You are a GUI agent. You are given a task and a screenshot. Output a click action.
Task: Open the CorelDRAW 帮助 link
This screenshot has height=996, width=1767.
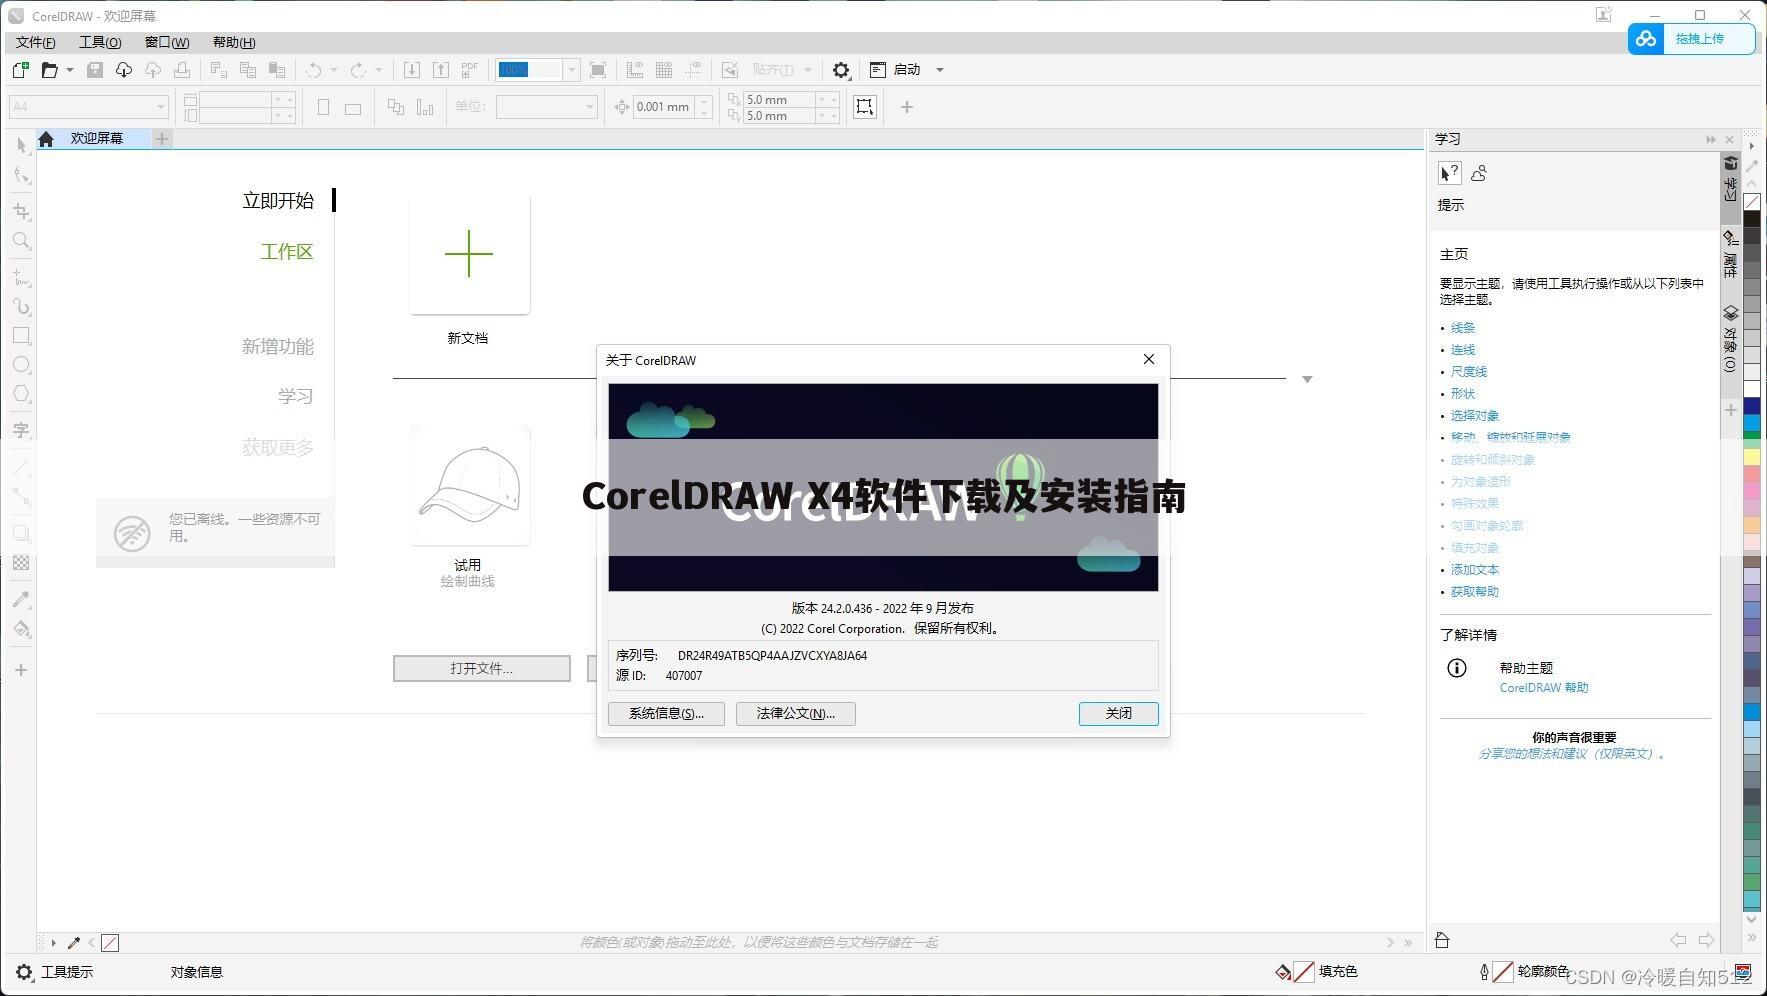pos(1544,688)
